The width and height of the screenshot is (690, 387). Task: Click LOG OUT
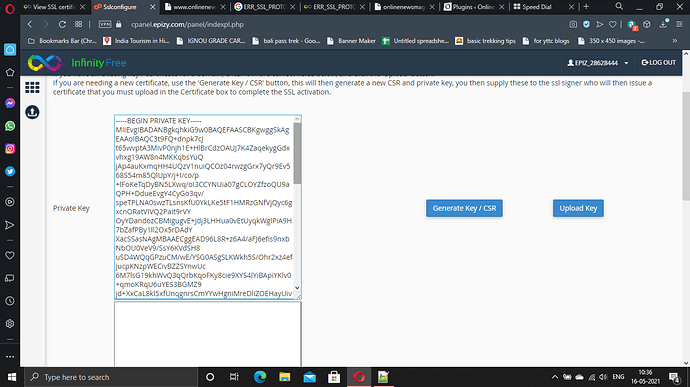(659, 63)
